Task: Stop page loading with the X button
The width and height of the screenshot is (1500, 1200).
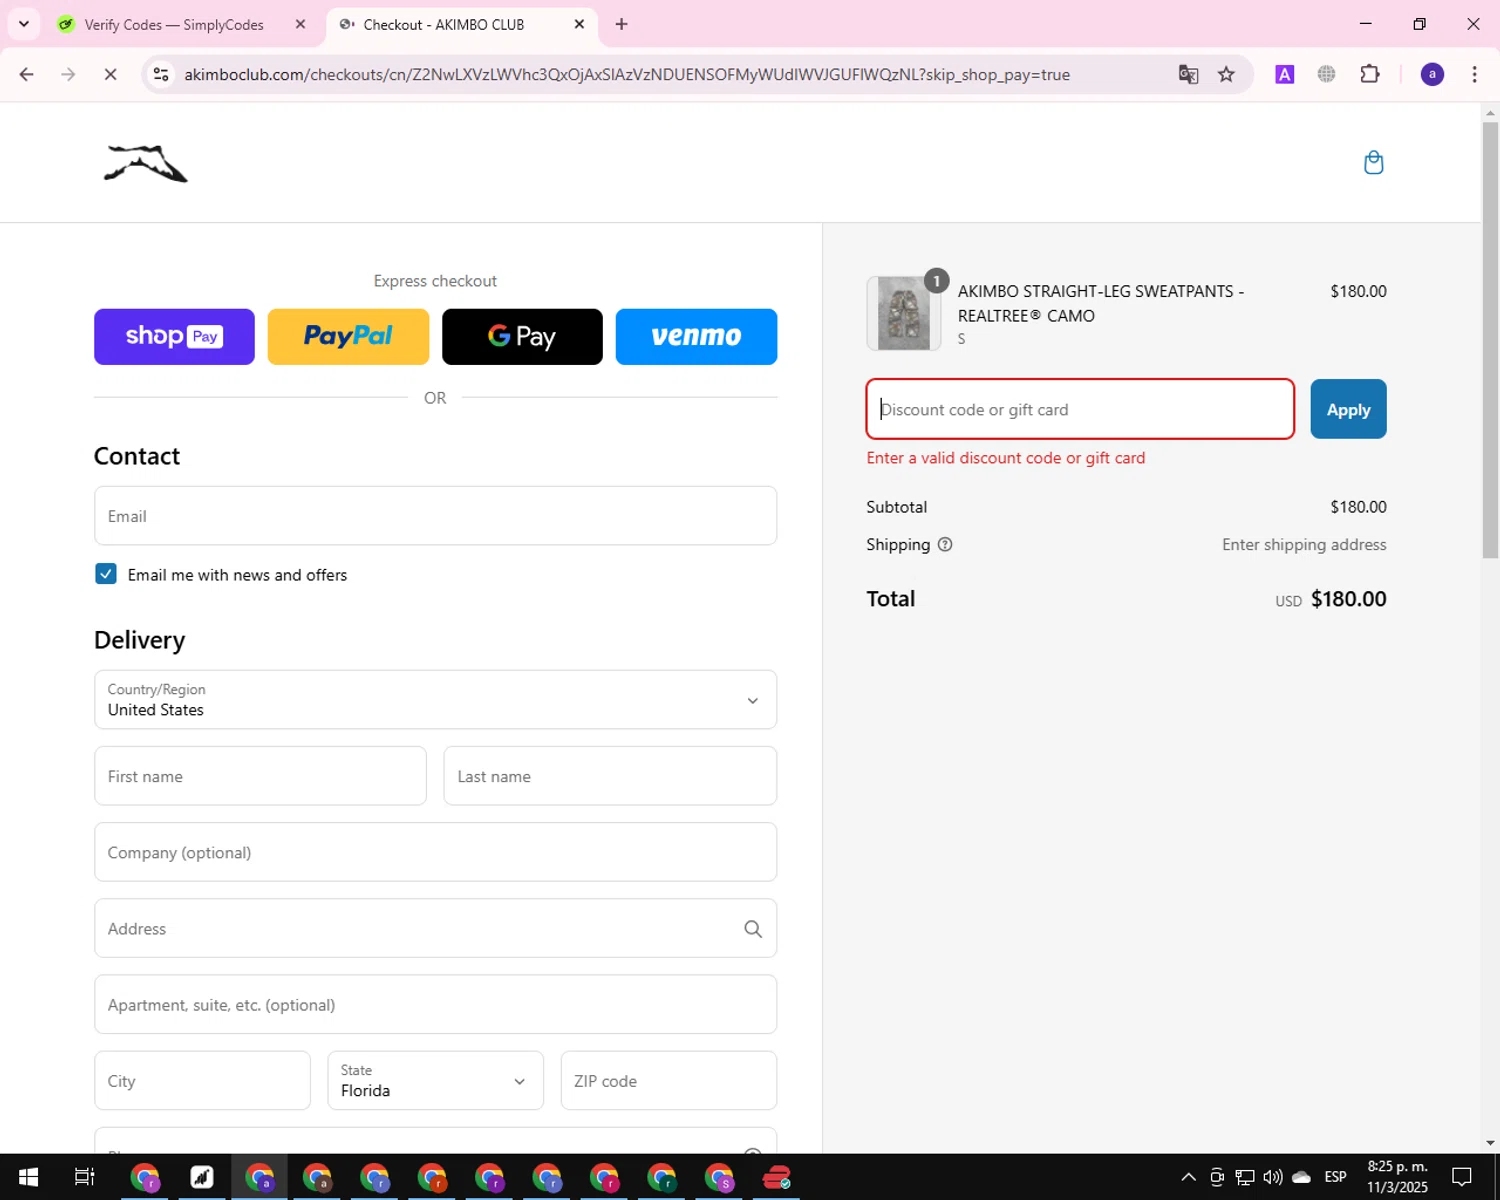Action: (110, 75)
